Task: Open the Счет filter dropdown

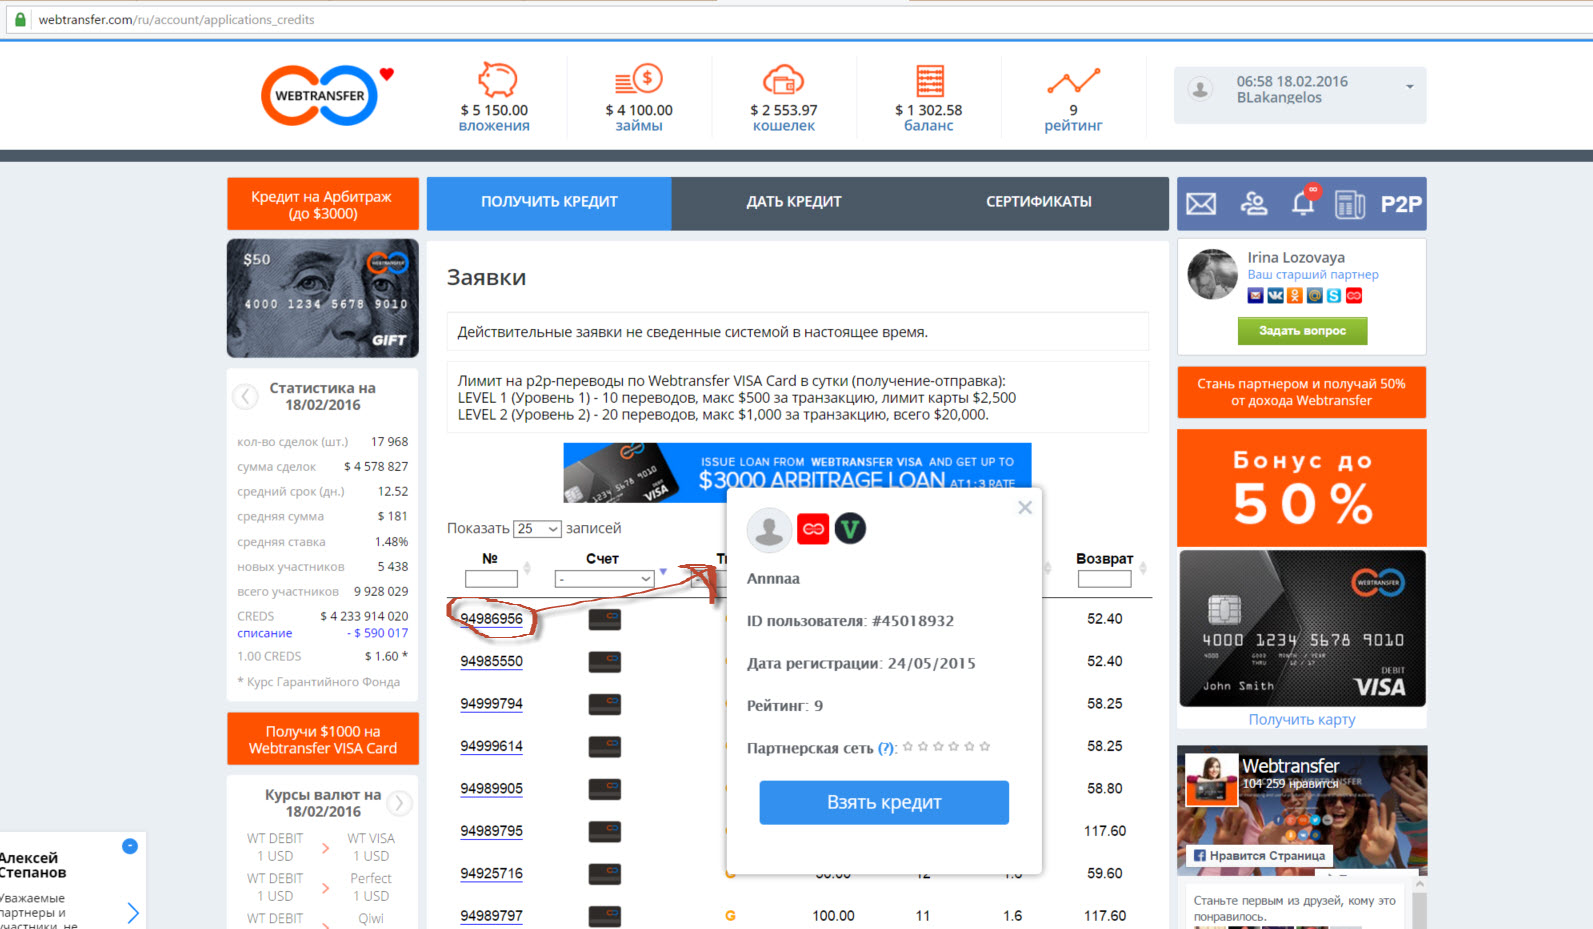Action: pyautogui.click(x=605, y=579)
